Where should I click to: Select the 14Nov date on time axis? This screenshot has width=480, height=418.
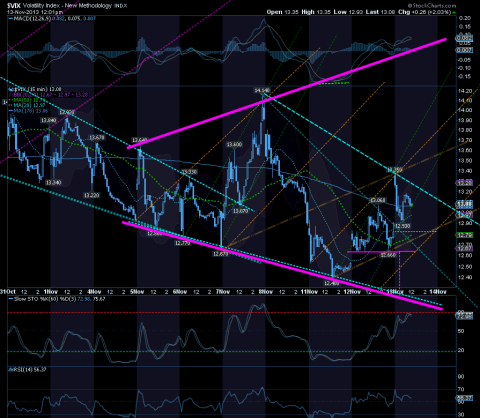coord(438,292)
